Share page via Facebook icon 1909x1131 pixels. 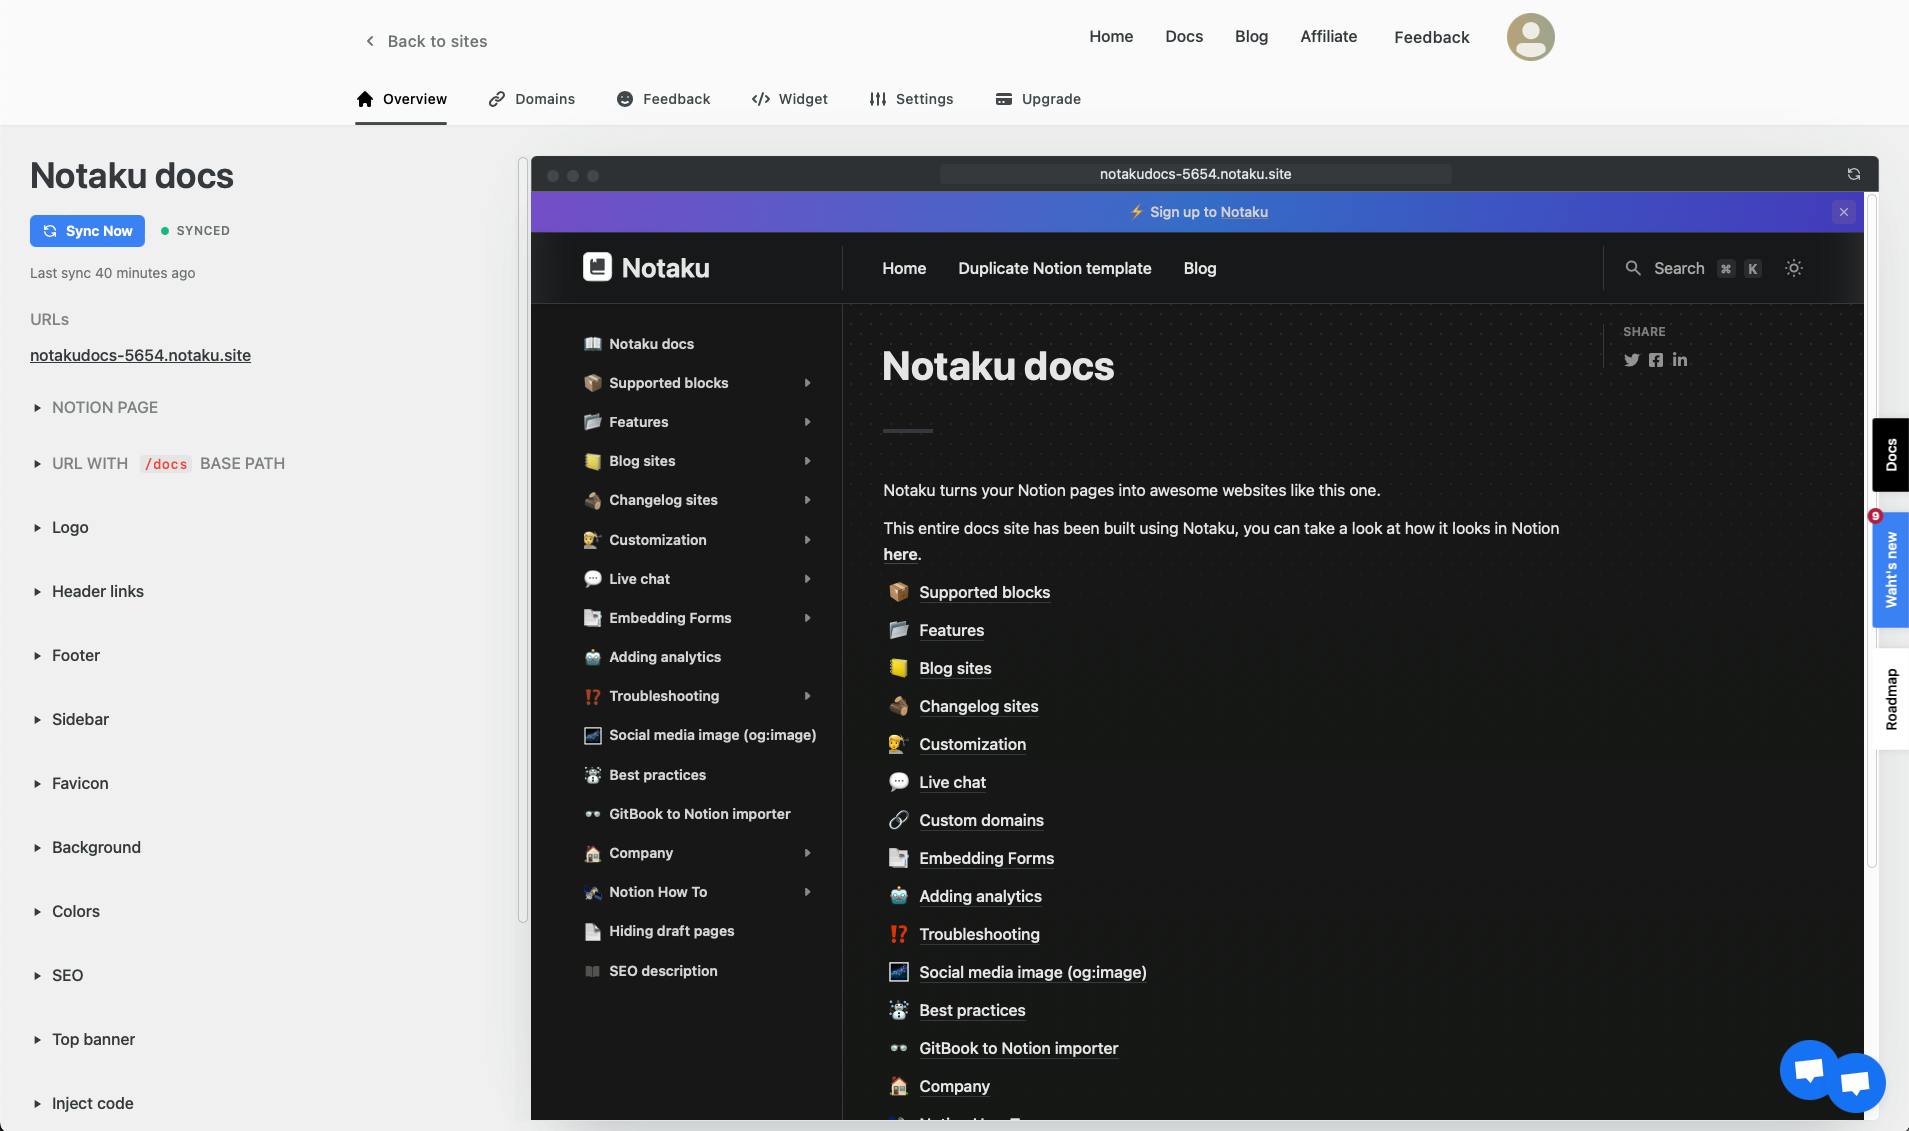click(1656, 360)
